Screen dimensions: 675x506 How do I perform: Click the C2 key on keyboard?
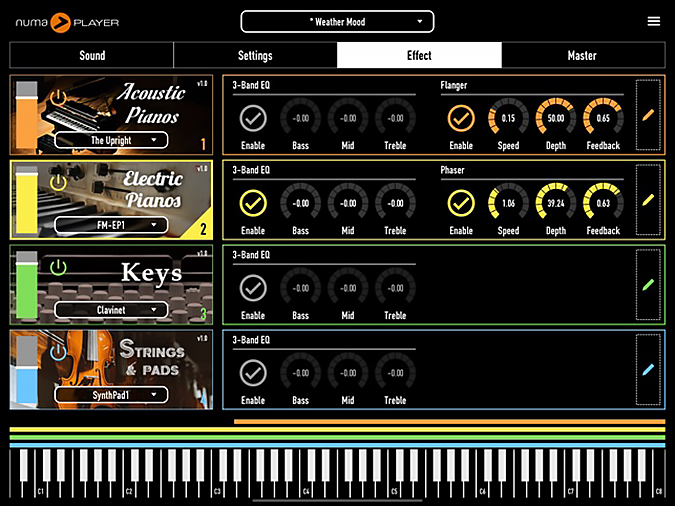128,490
